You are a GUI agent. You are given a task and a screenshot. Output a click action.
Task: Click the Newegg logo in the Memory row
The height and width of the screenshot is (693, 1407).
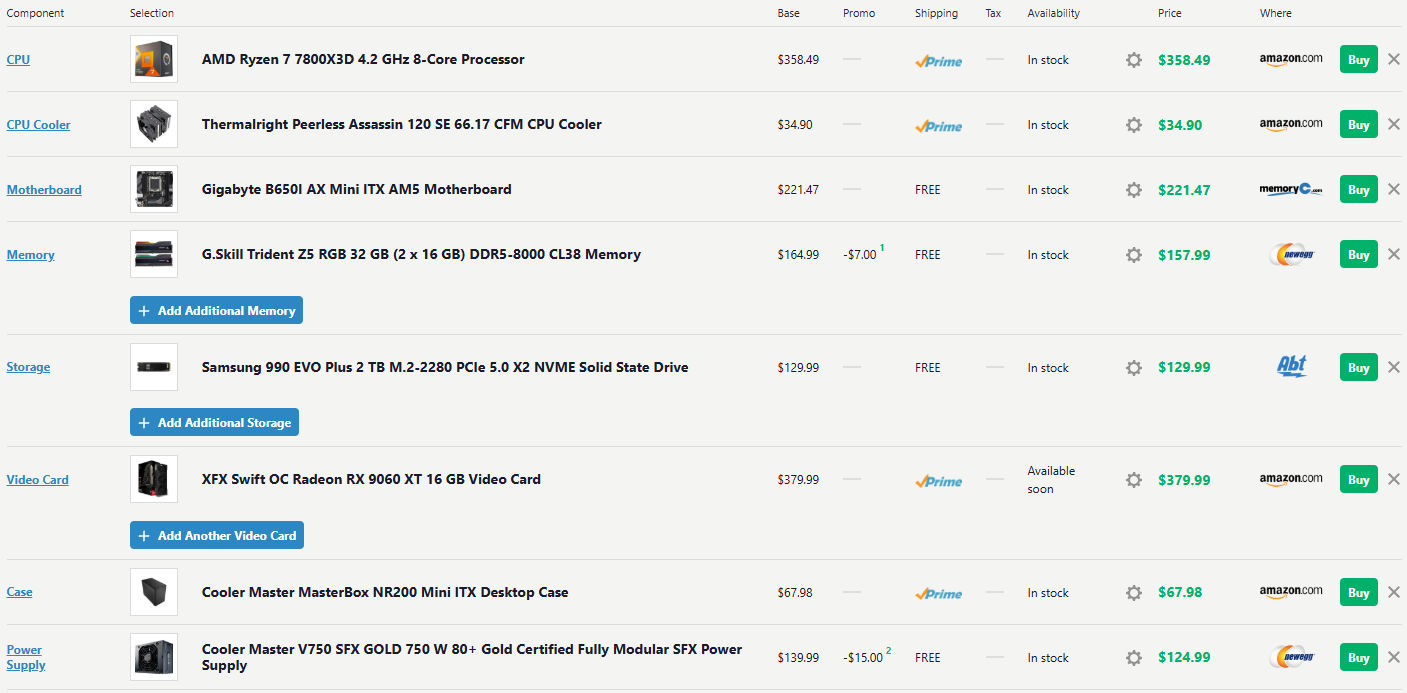(1291, 255)
